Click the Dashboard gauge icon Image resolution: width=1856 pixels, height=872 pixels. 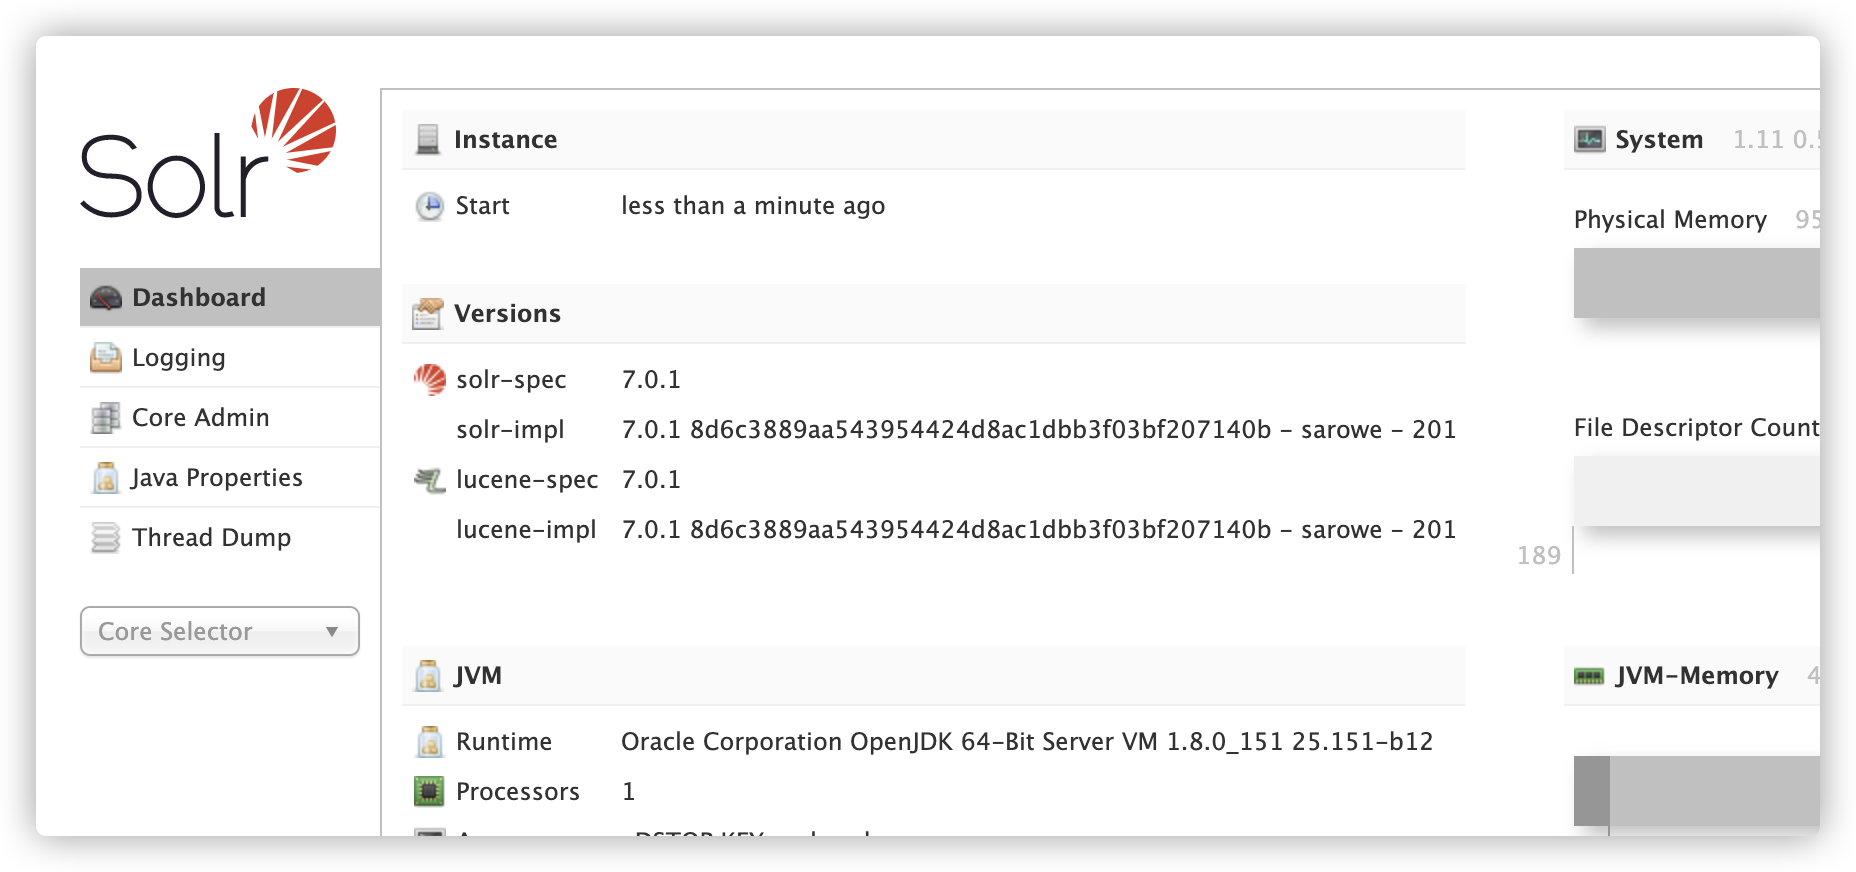point(106,298)
